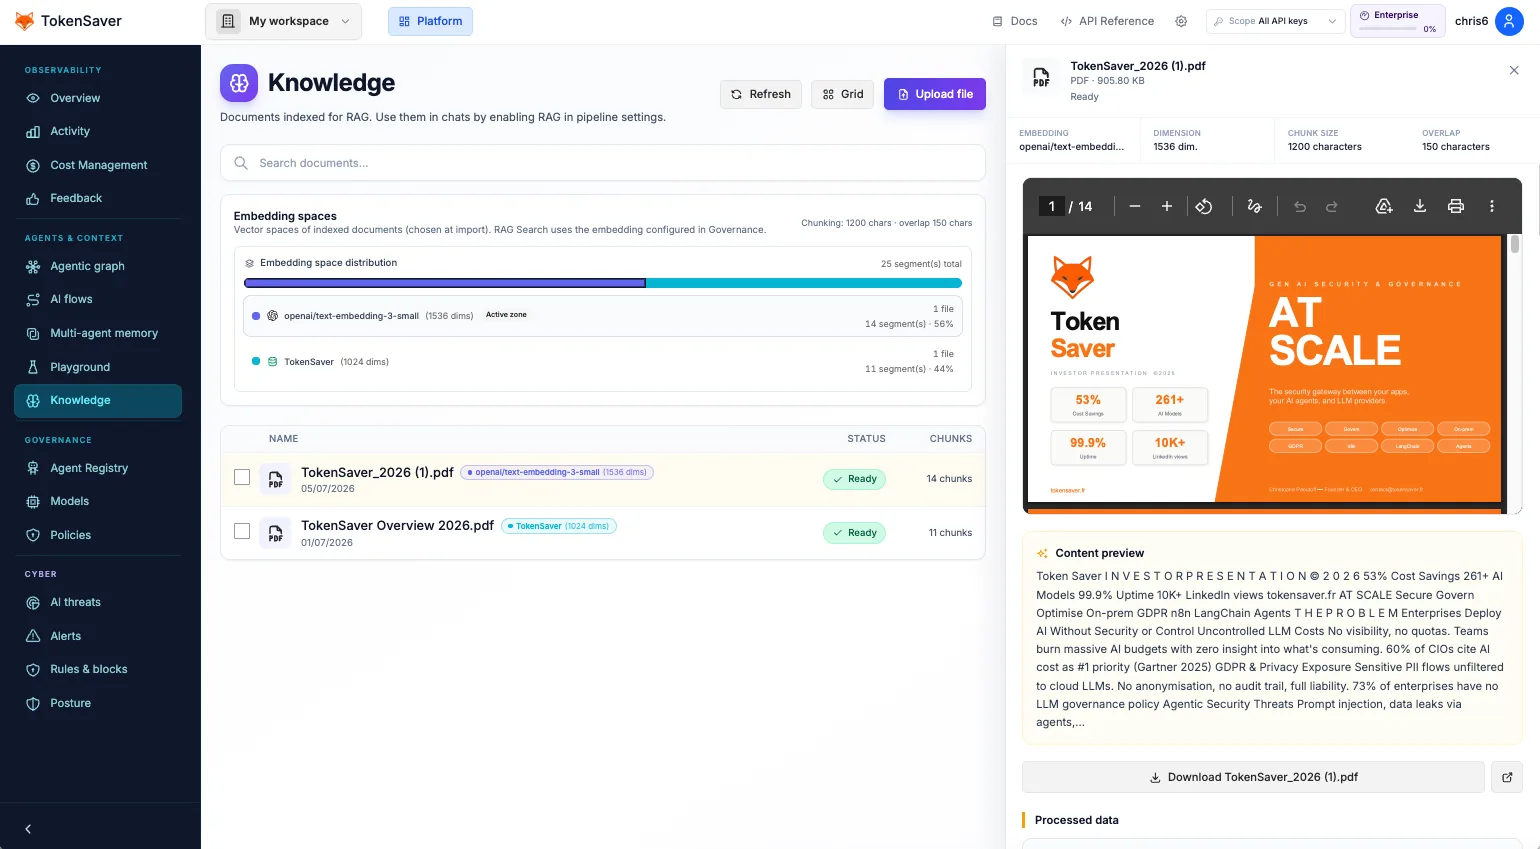
Task: Collapse the left sidebar
Action: 28,829
